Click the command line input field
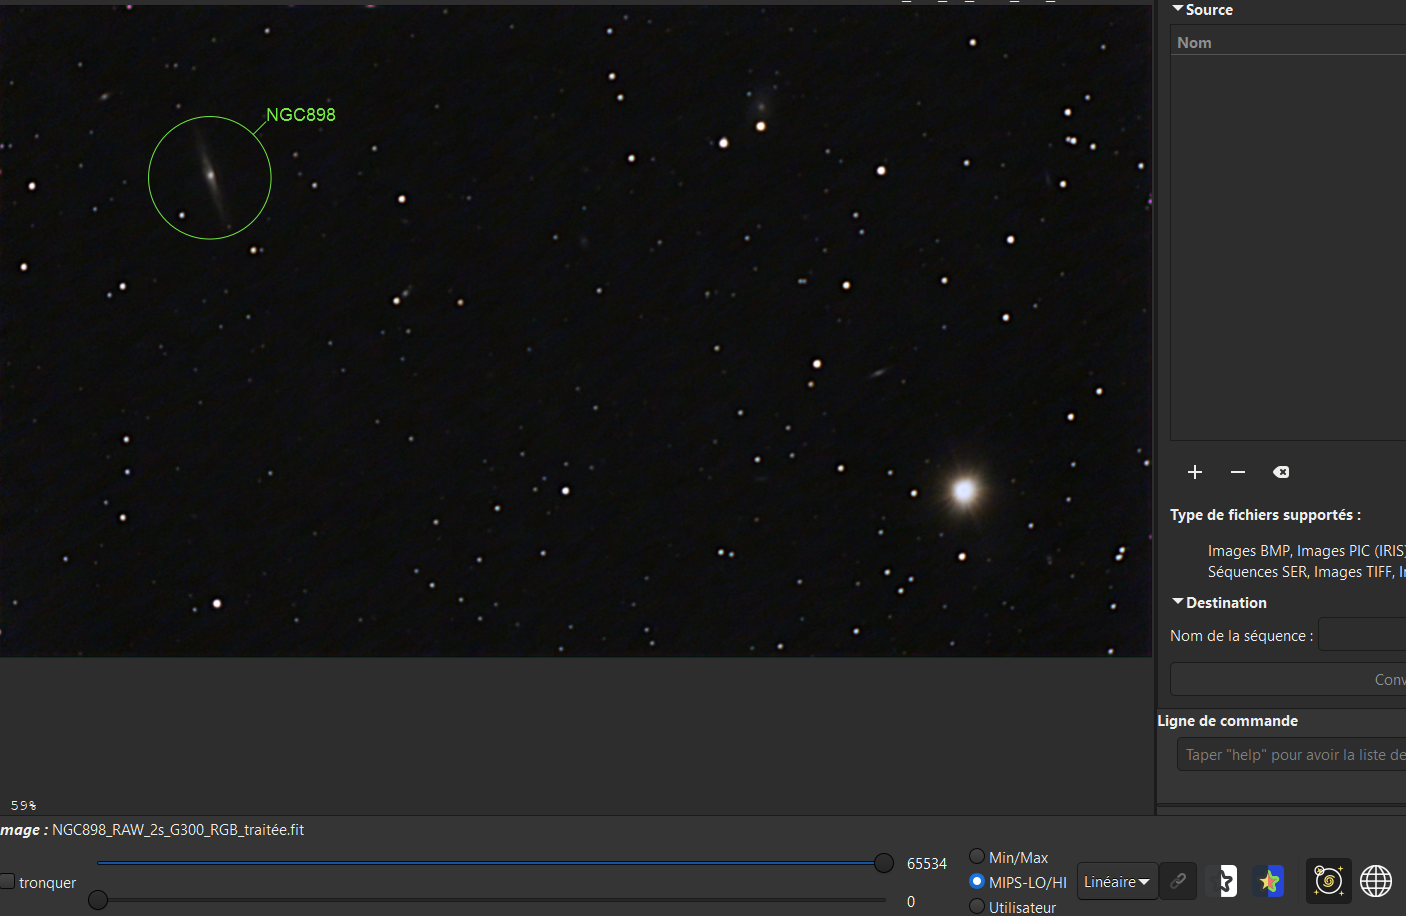The width and height of the screenshot is (1406, 916). point(1292,754)
